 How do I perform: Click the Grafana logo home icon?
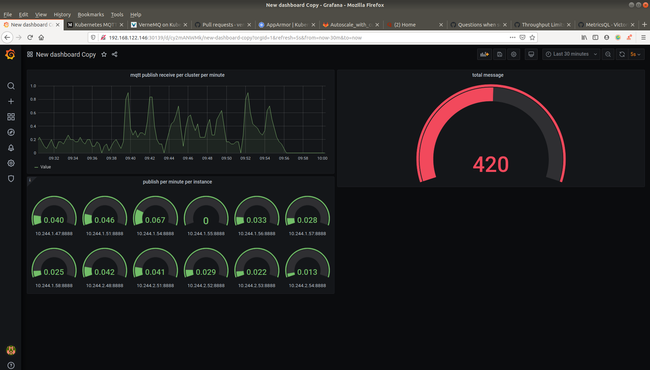tap(10, 54)
